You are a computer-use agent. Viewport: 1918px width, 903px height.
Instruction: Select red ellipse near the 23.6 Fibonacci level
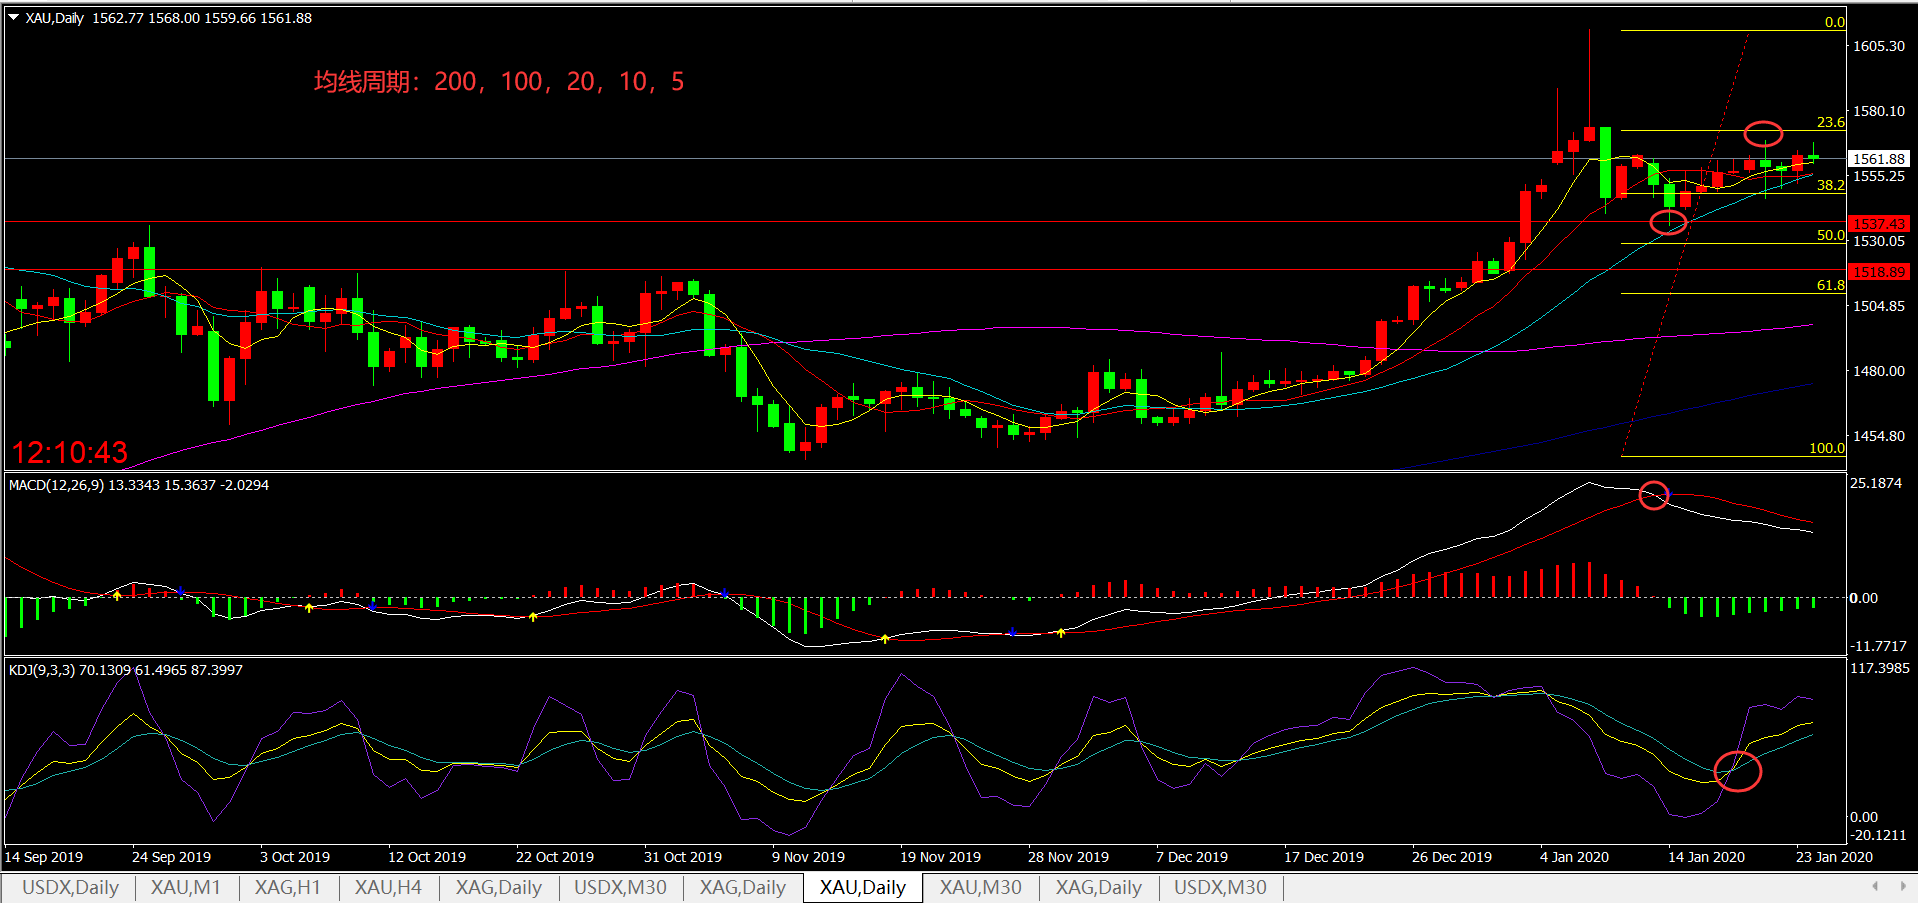[x=1763, y=133]
